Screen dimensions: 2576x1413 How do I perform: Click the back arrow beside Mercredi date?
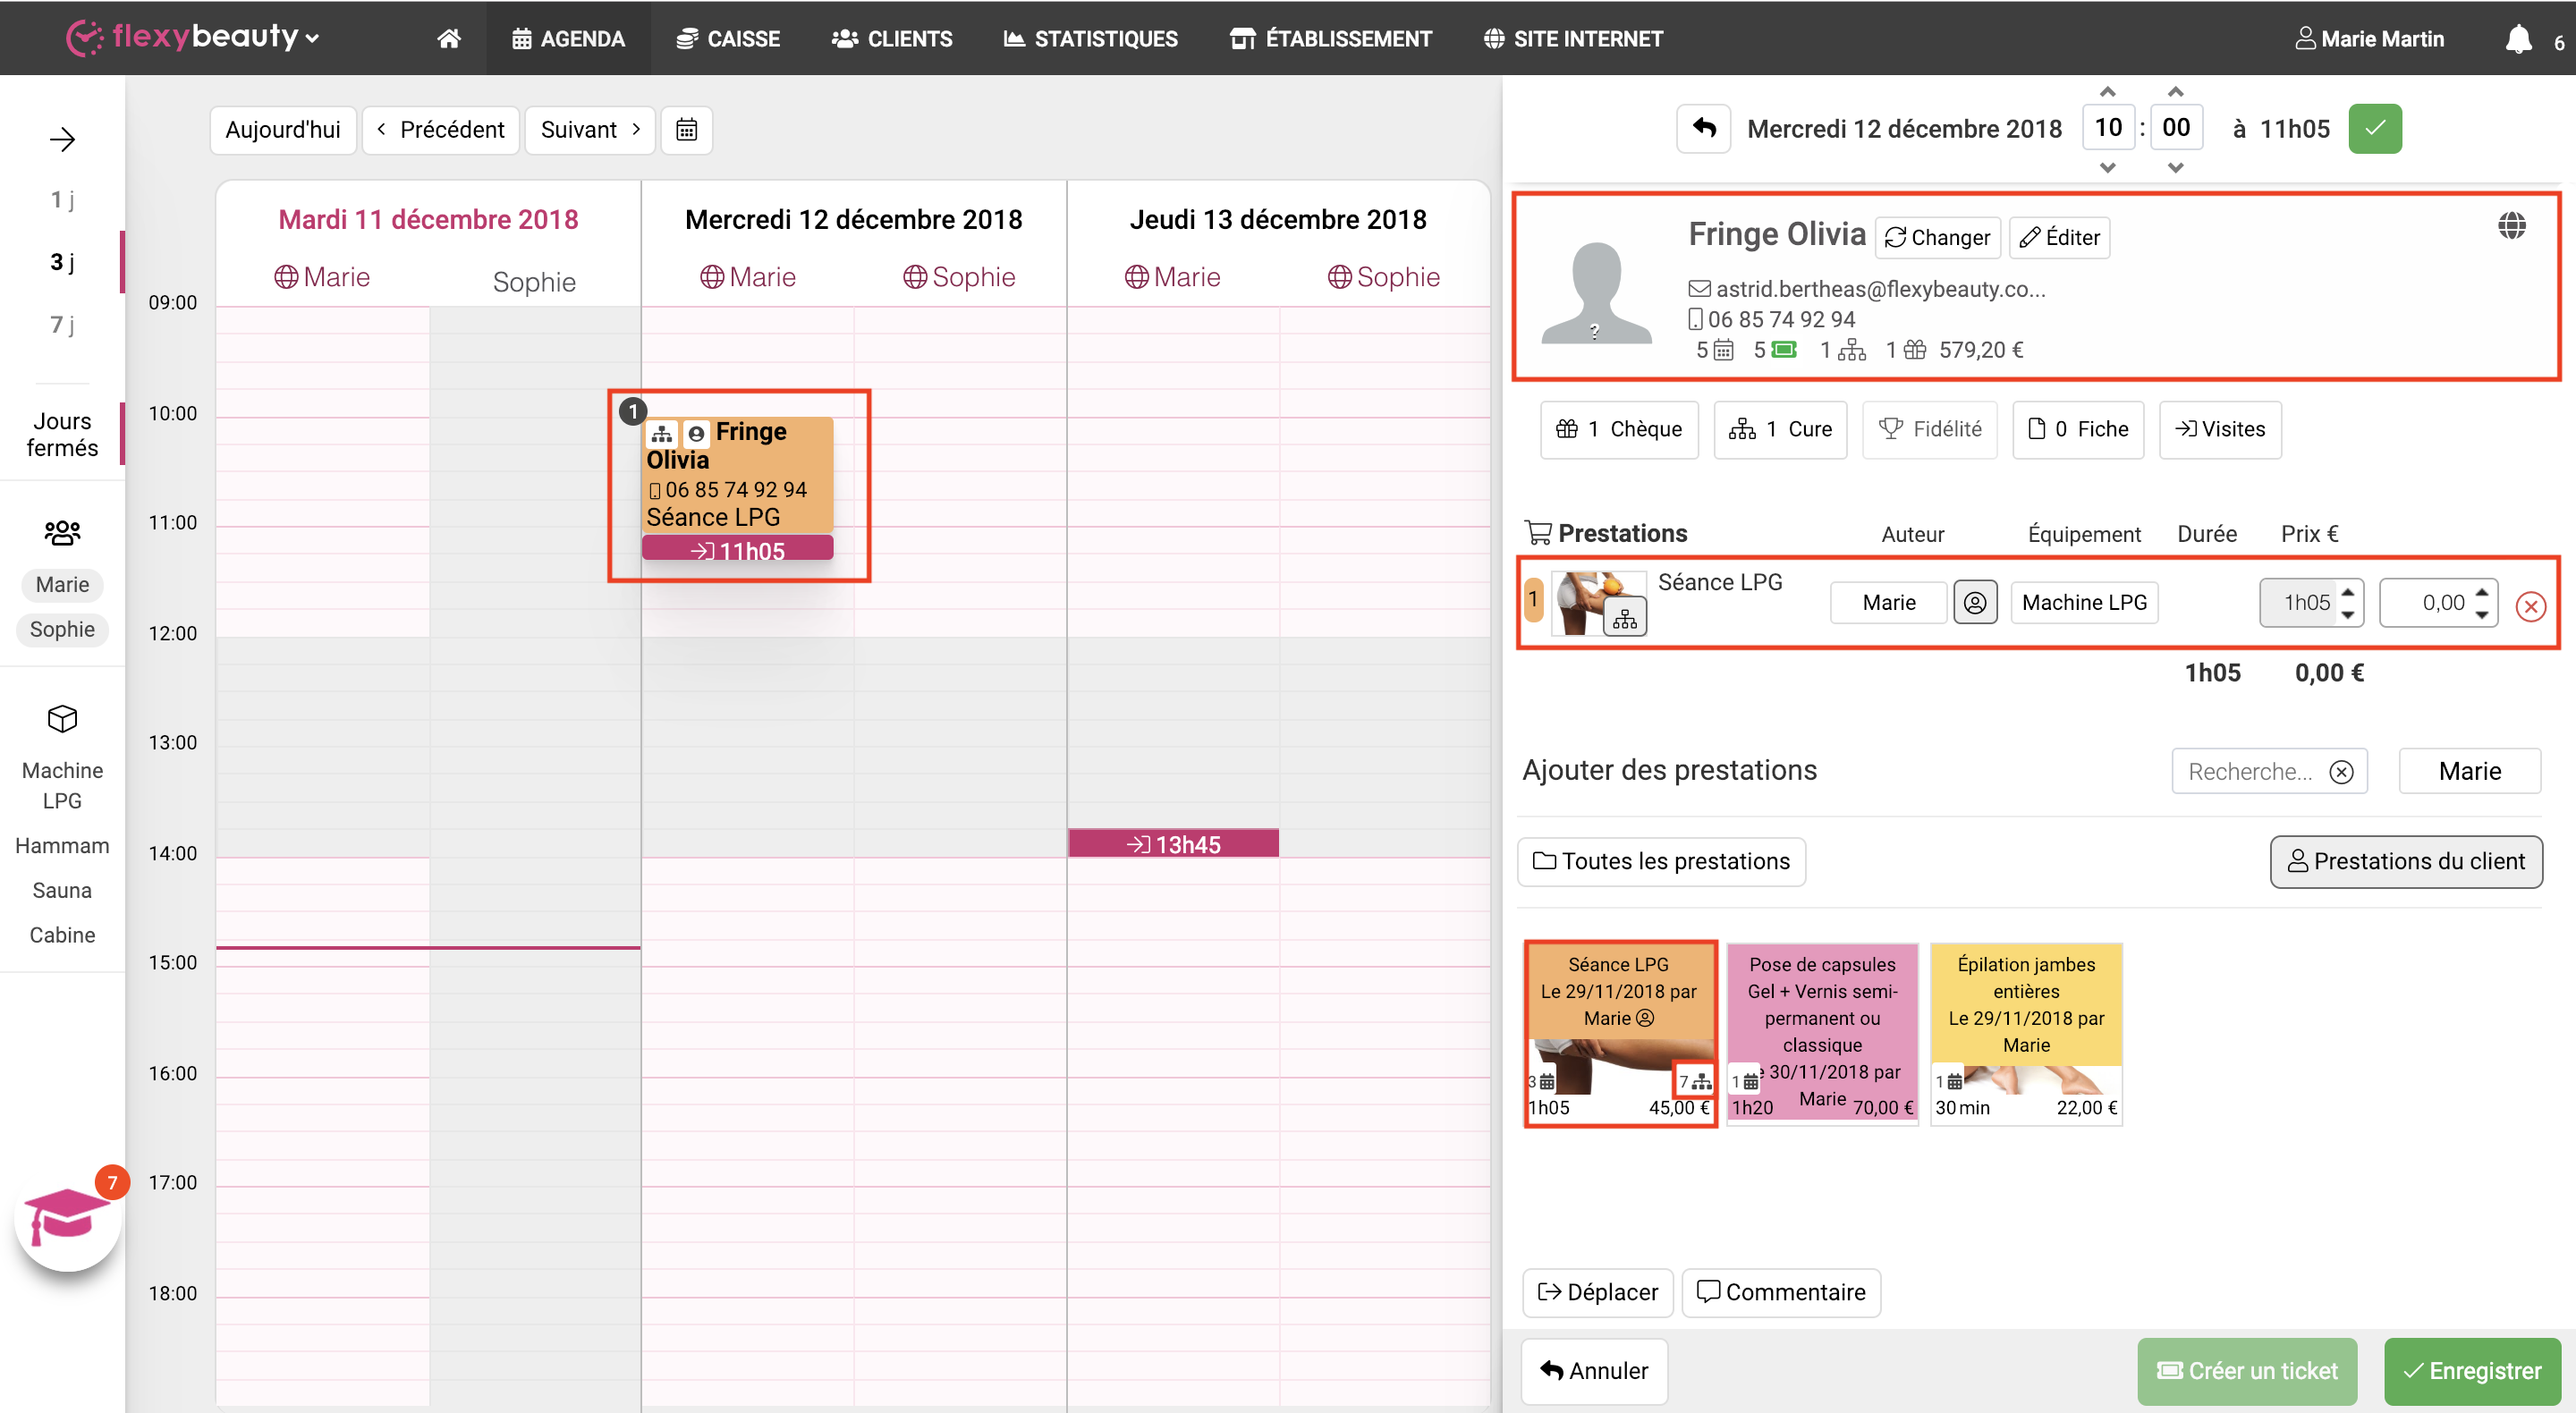[x=1704, y=129]
